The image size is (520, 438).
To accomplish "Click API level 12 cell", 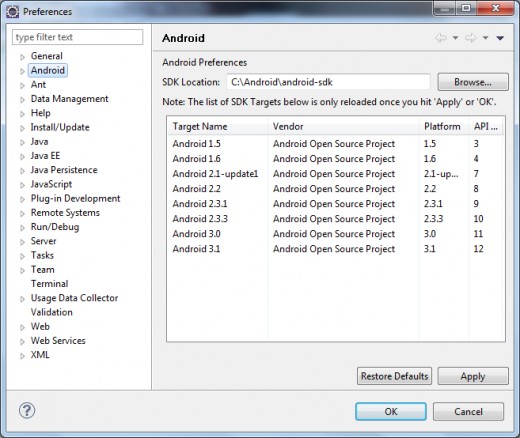I will 478,249.
